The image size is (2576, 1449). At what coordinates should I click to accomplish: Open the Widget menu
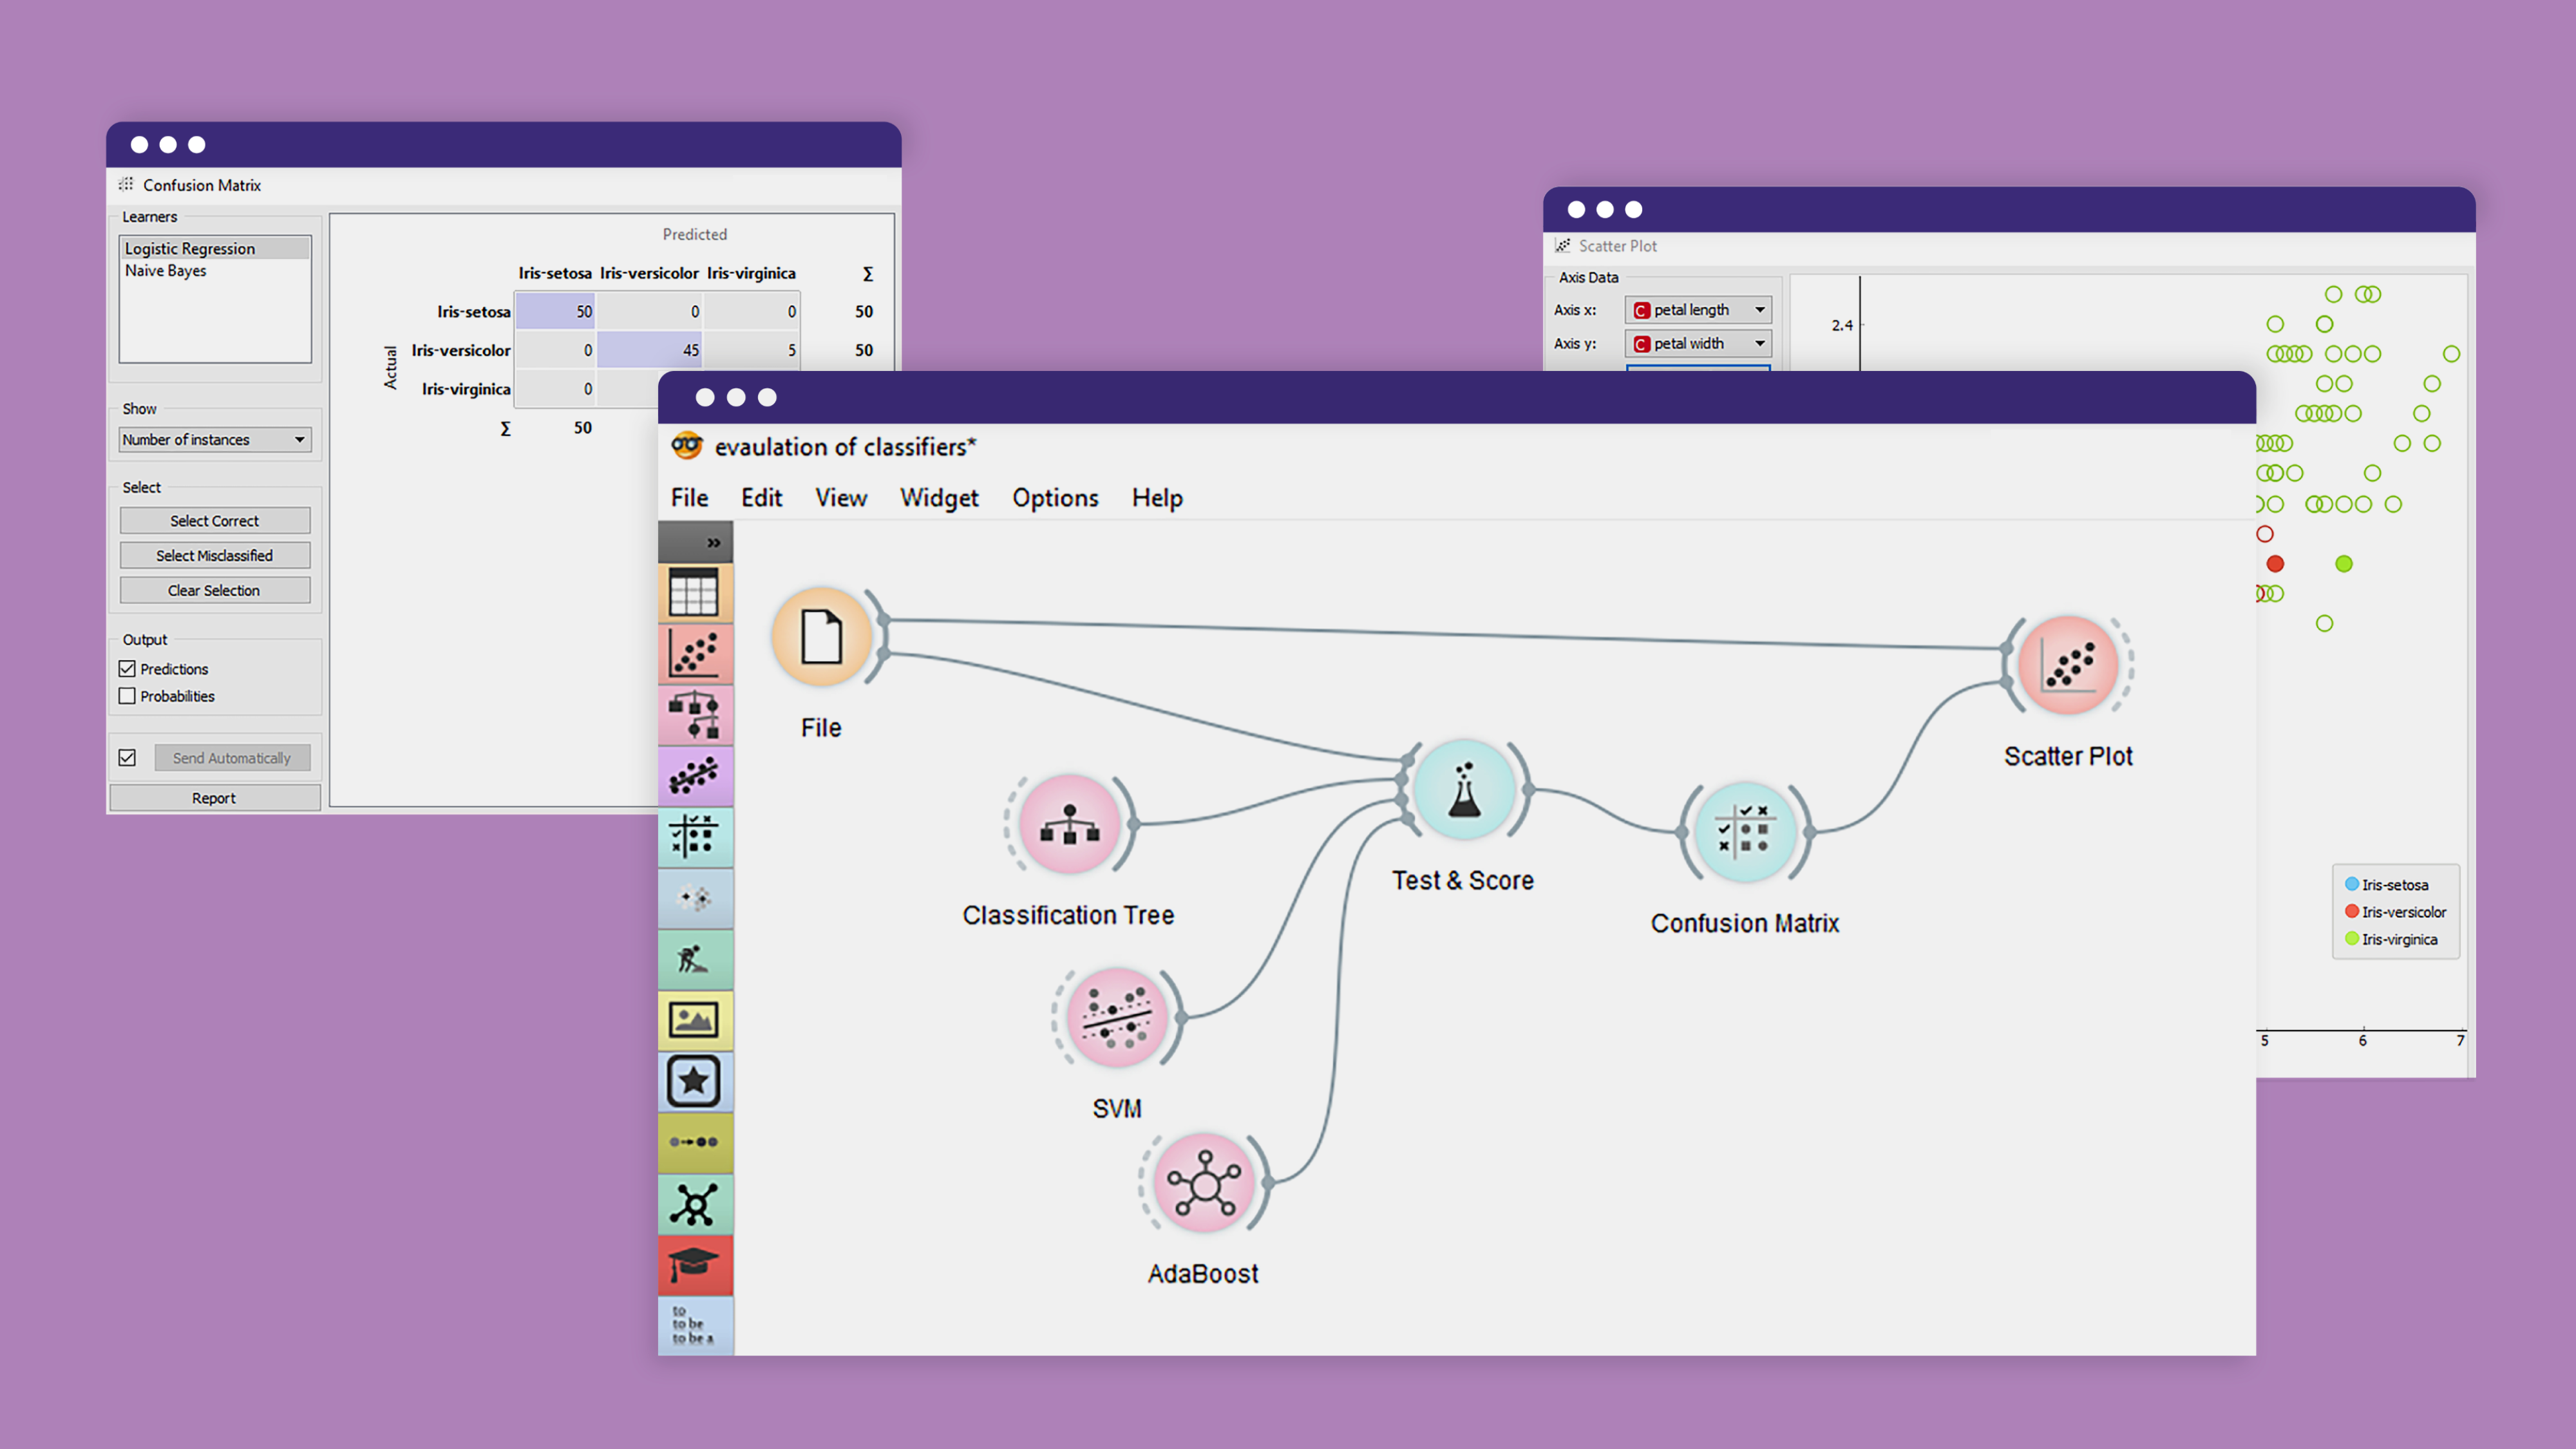click(x=939, y=498)
